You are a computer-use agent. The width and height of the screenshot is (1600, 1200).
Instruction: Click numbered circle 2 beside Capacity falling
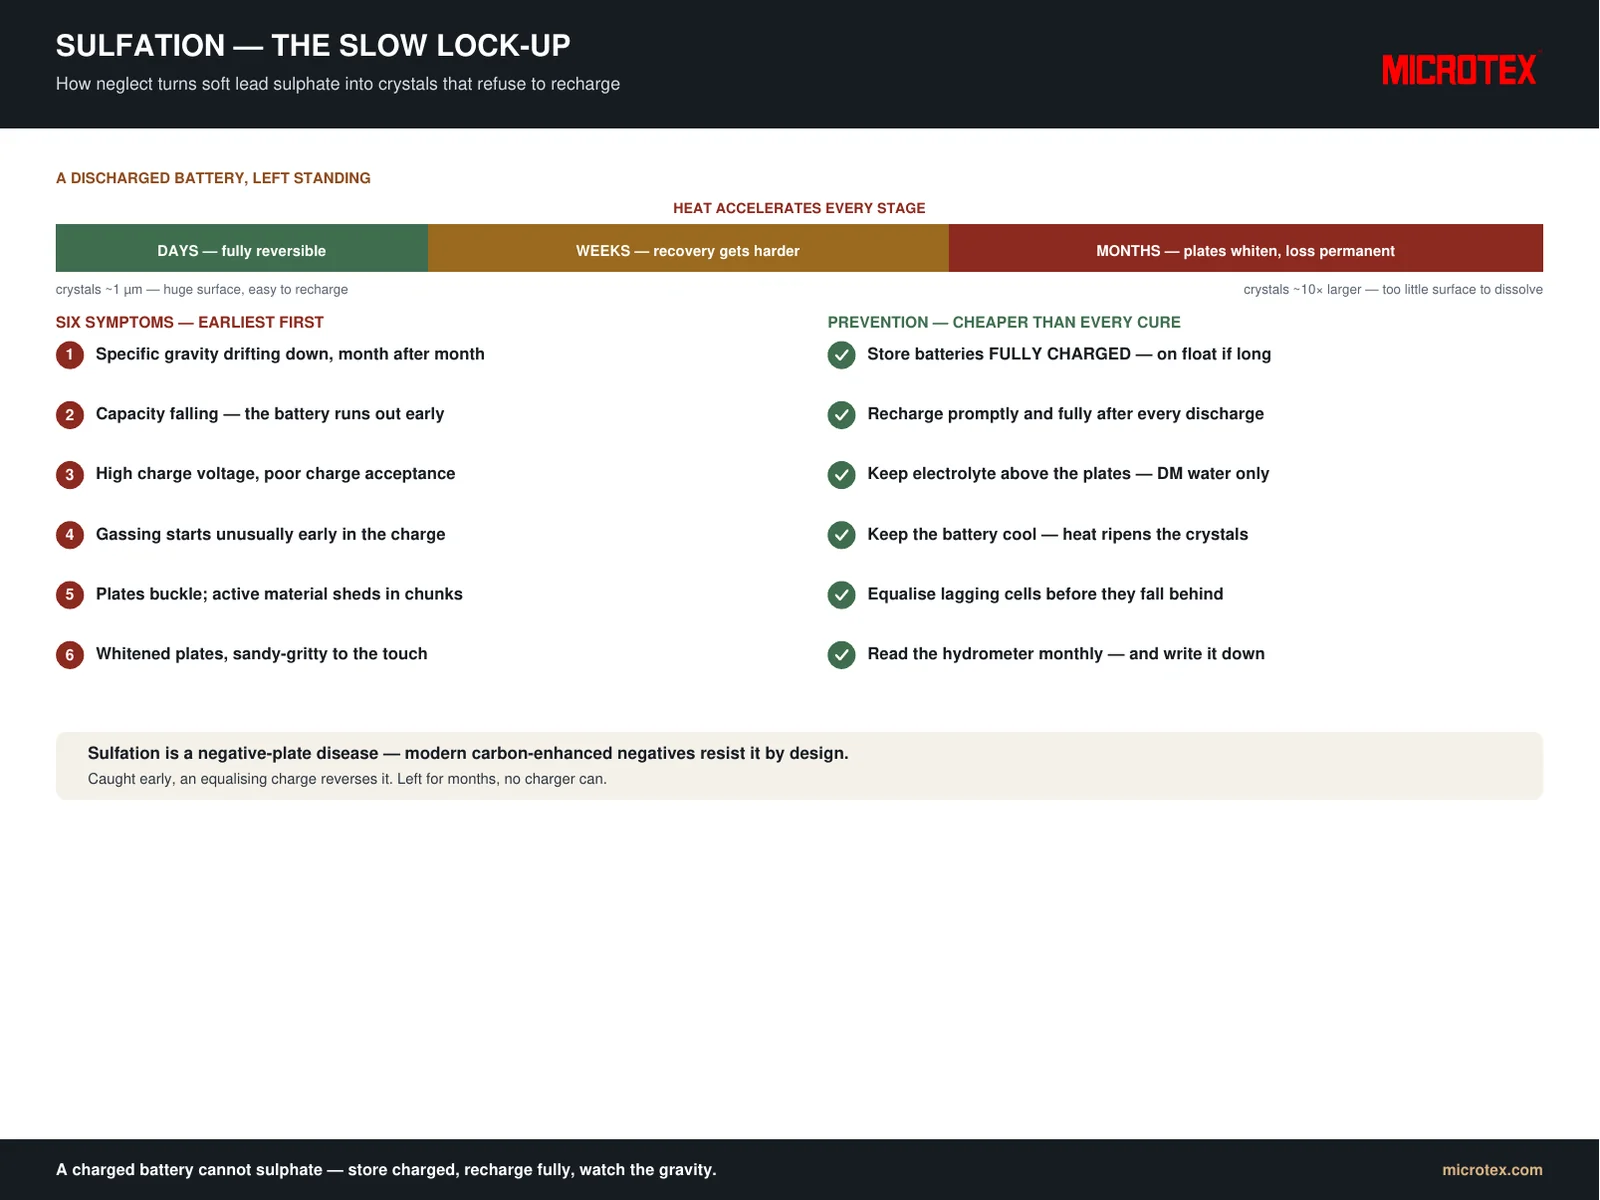point(70,415)
